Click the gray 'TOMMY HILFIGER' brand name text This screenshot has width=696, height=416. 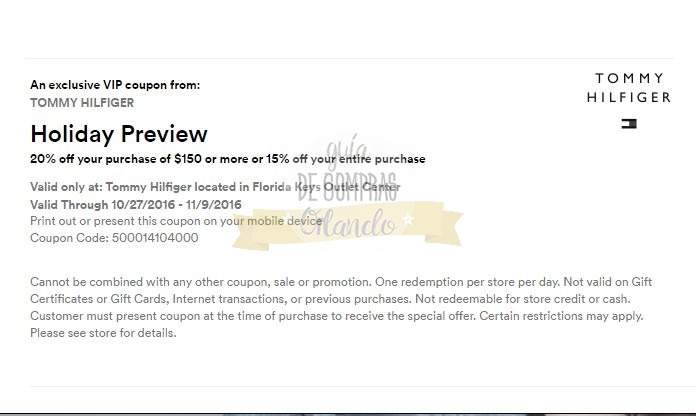[x=82, y=102]
